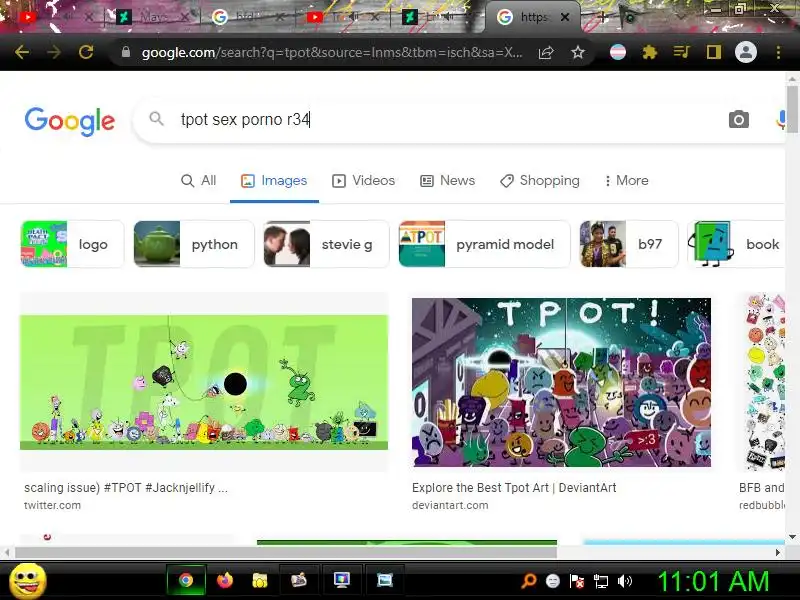Open the network tray icon
Viewport: 800px width, 600px height.
click(x=601, y=581)
